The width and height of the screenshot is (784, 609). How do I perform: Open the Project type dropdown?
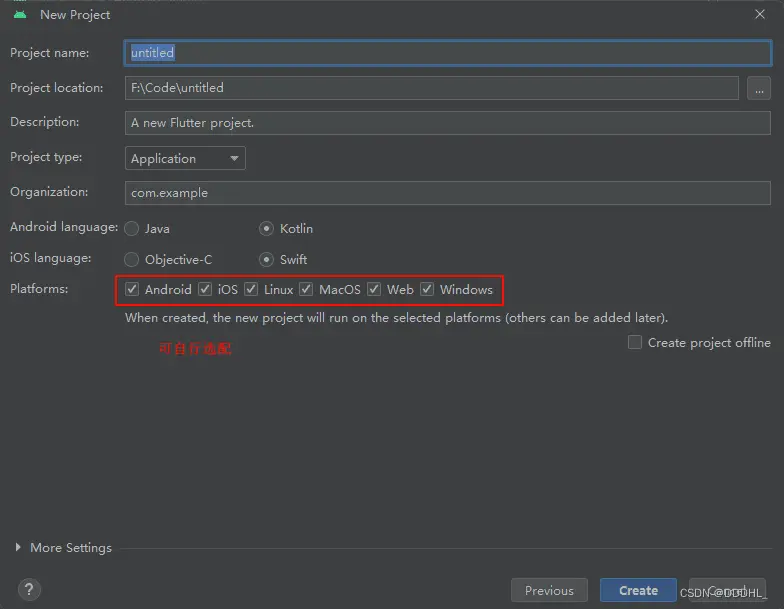coord(185,158)
